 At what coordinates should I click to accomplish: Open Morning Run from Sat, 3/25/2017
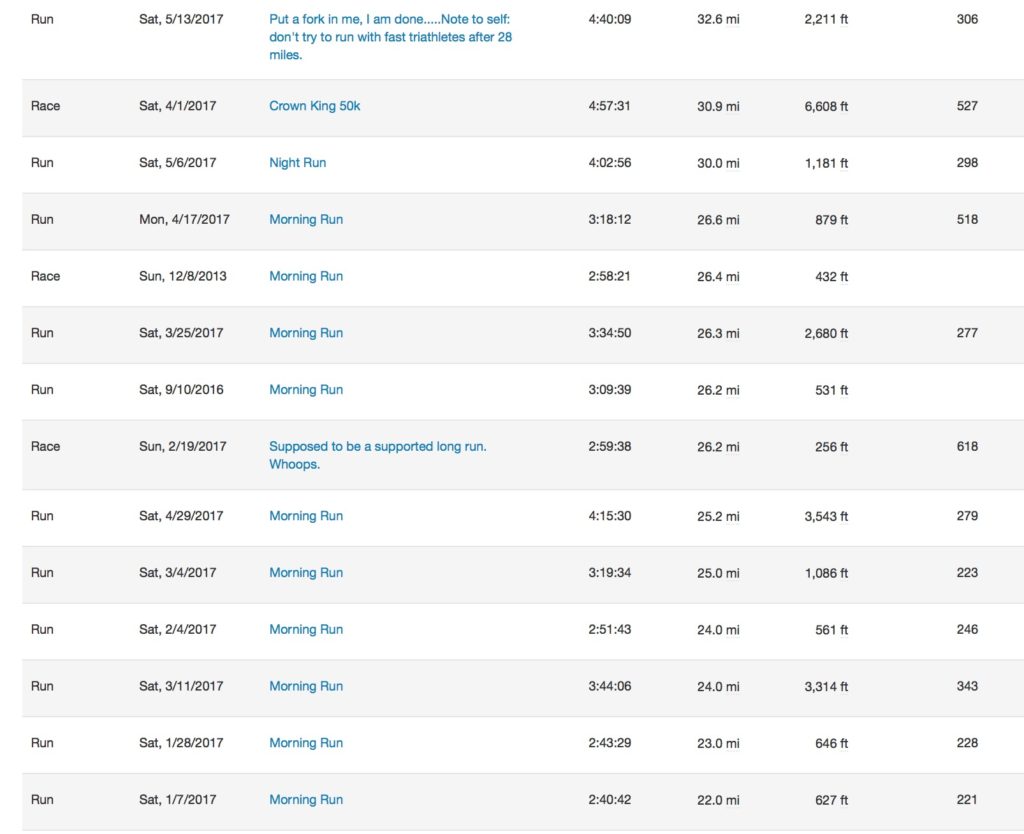305,333
